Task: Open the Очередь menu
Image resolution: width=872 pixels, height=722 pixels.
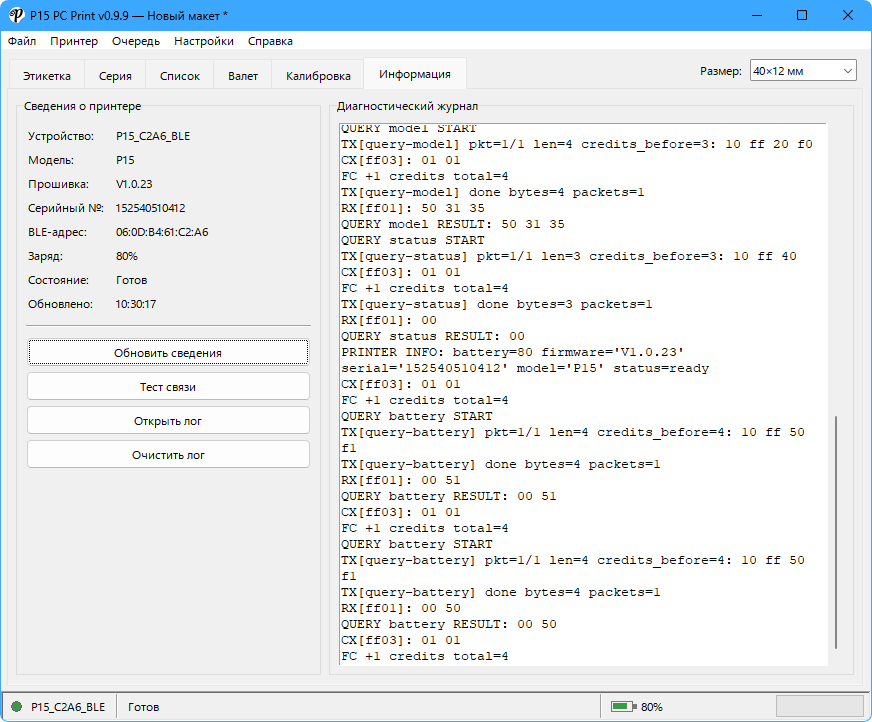Action: pyautogui.click(x=136, y=41)
